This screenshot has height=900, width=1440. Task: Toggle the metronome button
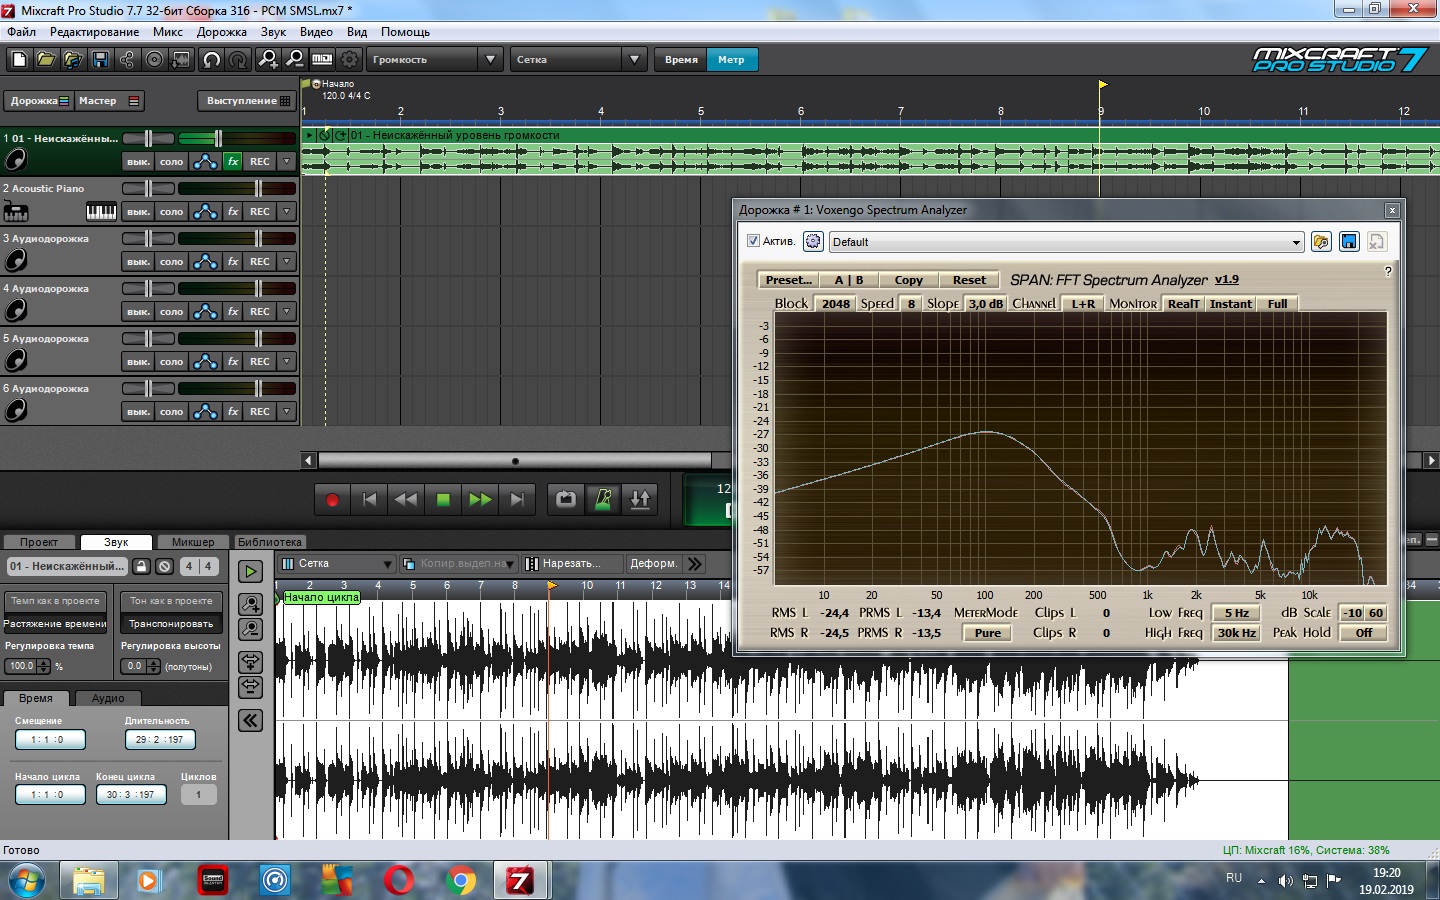(603, 499)
